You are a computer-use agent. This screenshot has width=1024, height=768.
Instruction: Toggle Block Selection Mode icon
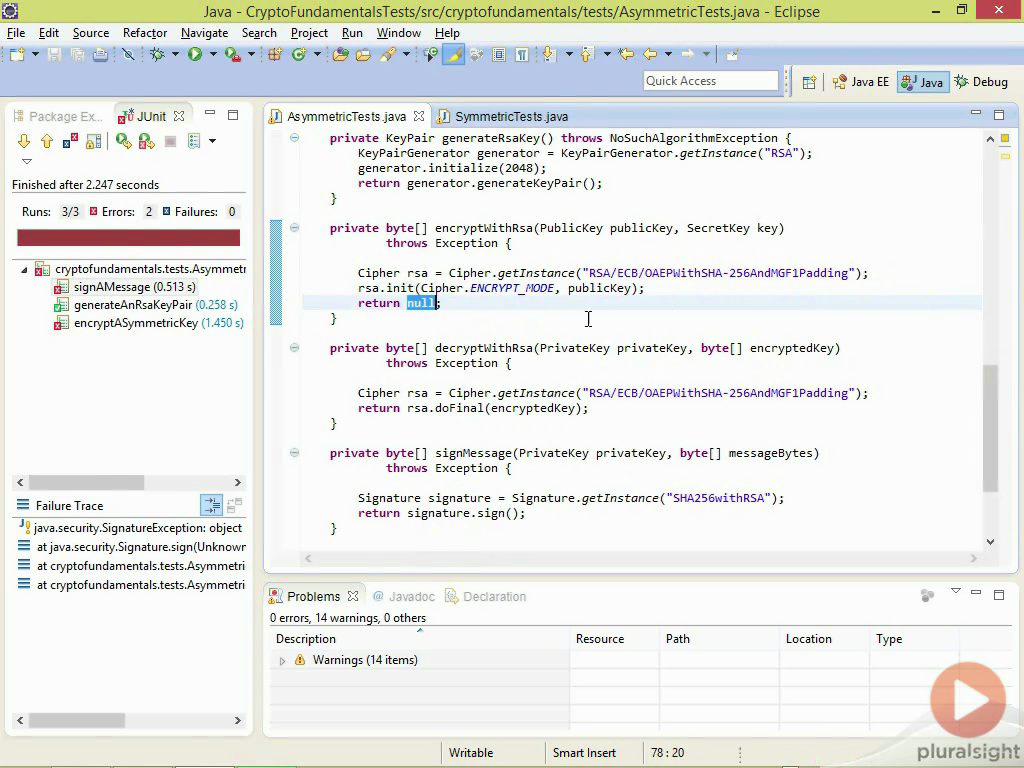(499, 55)
